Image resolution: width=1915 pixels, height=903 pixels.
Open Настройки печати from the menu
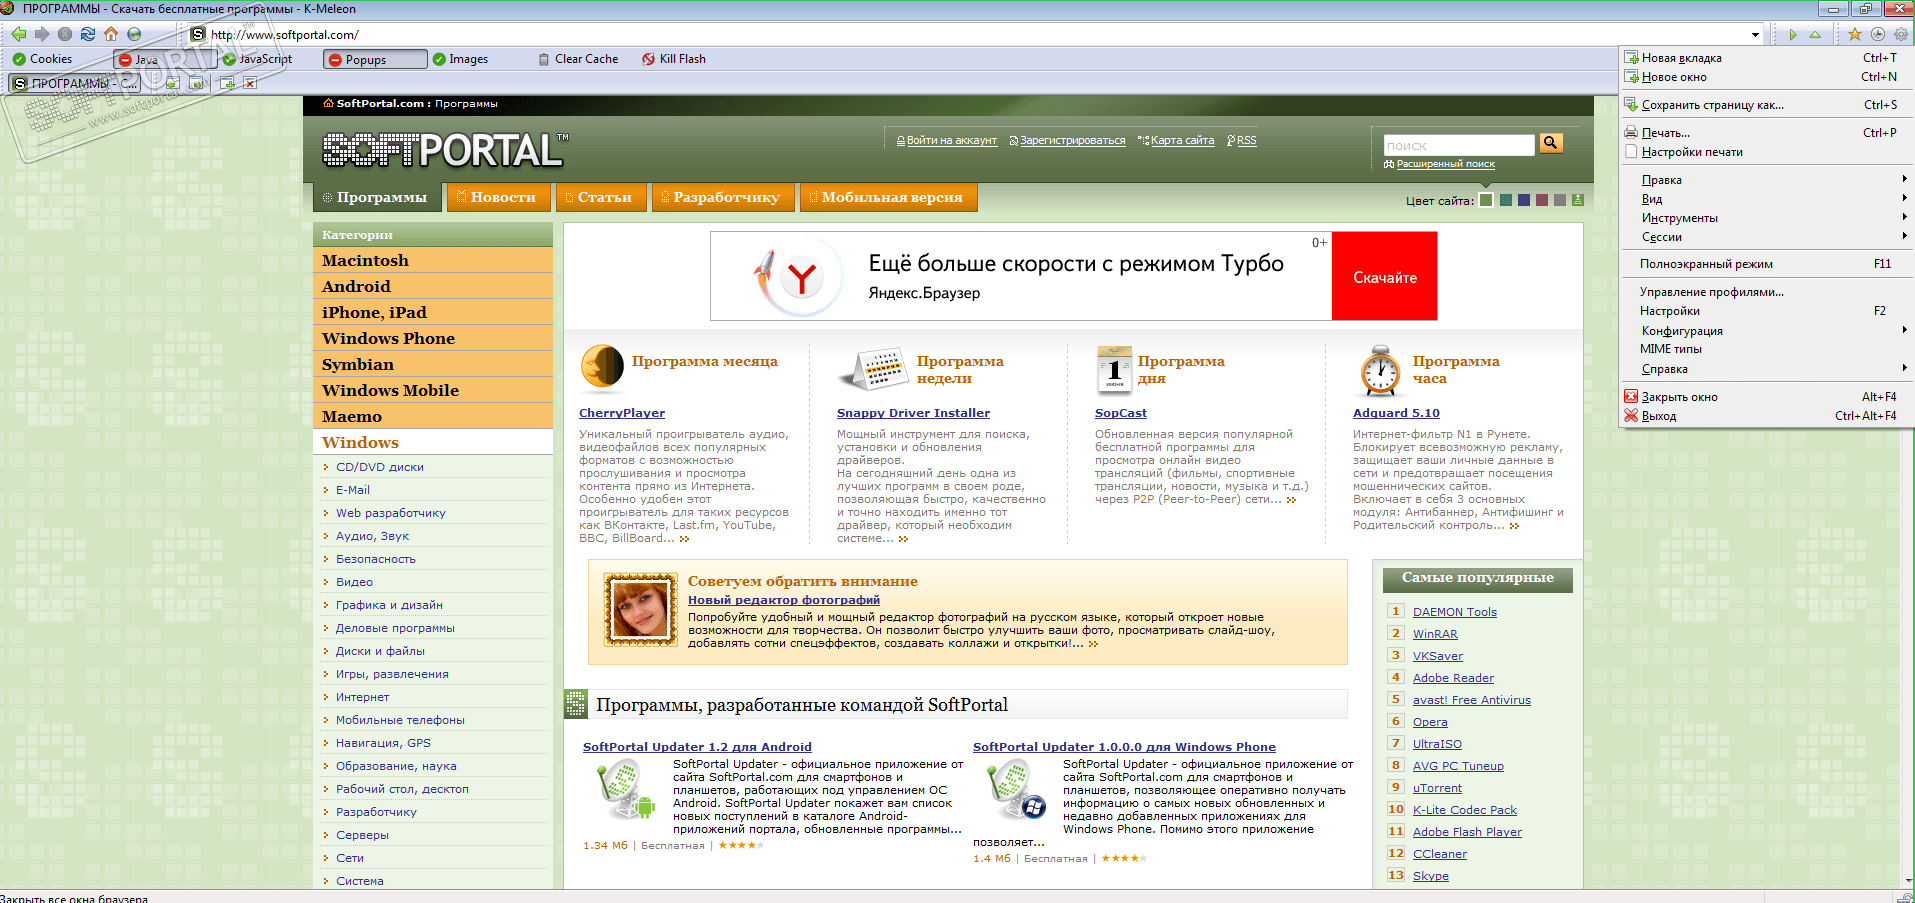pyautogui.click(x=1767, y=152)
